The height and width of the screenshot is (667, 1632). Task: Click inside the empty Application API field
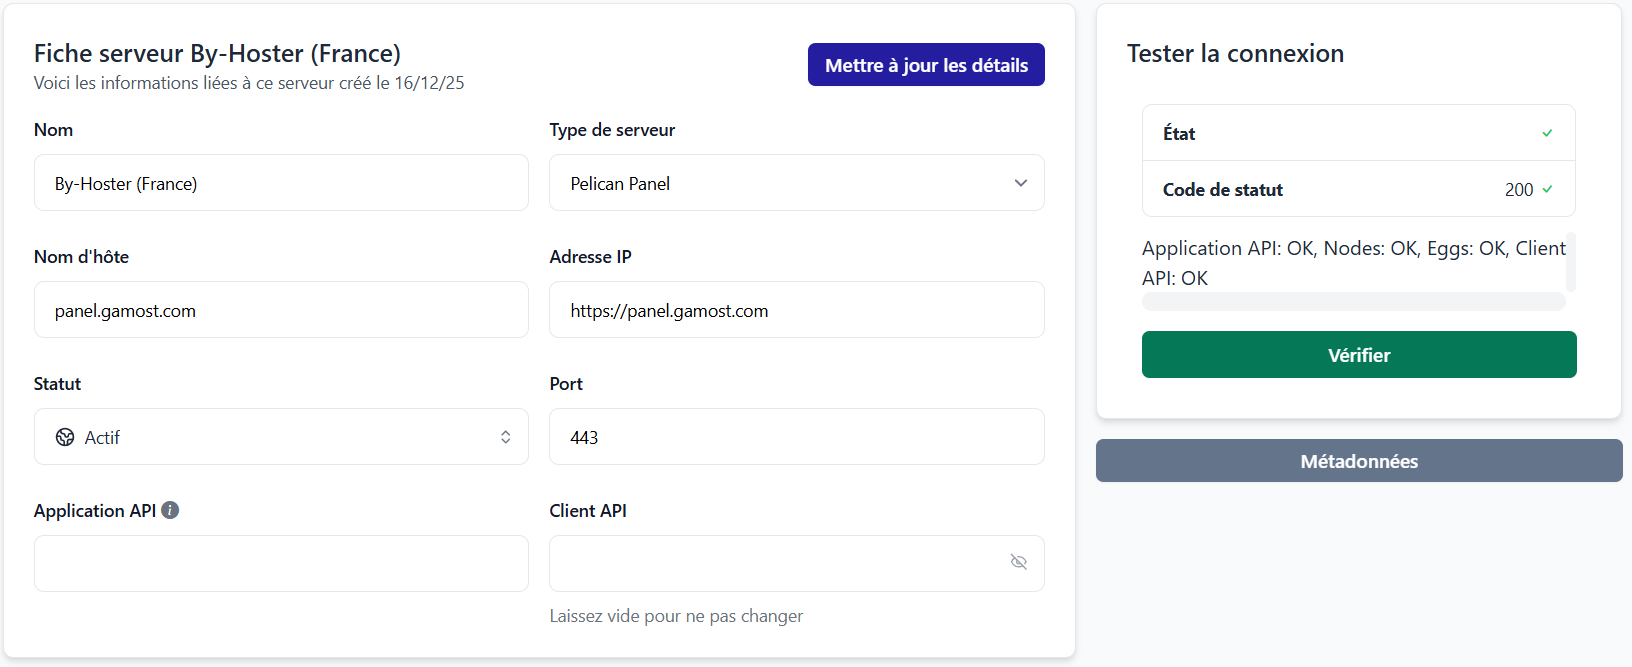(x=281, y=563)
